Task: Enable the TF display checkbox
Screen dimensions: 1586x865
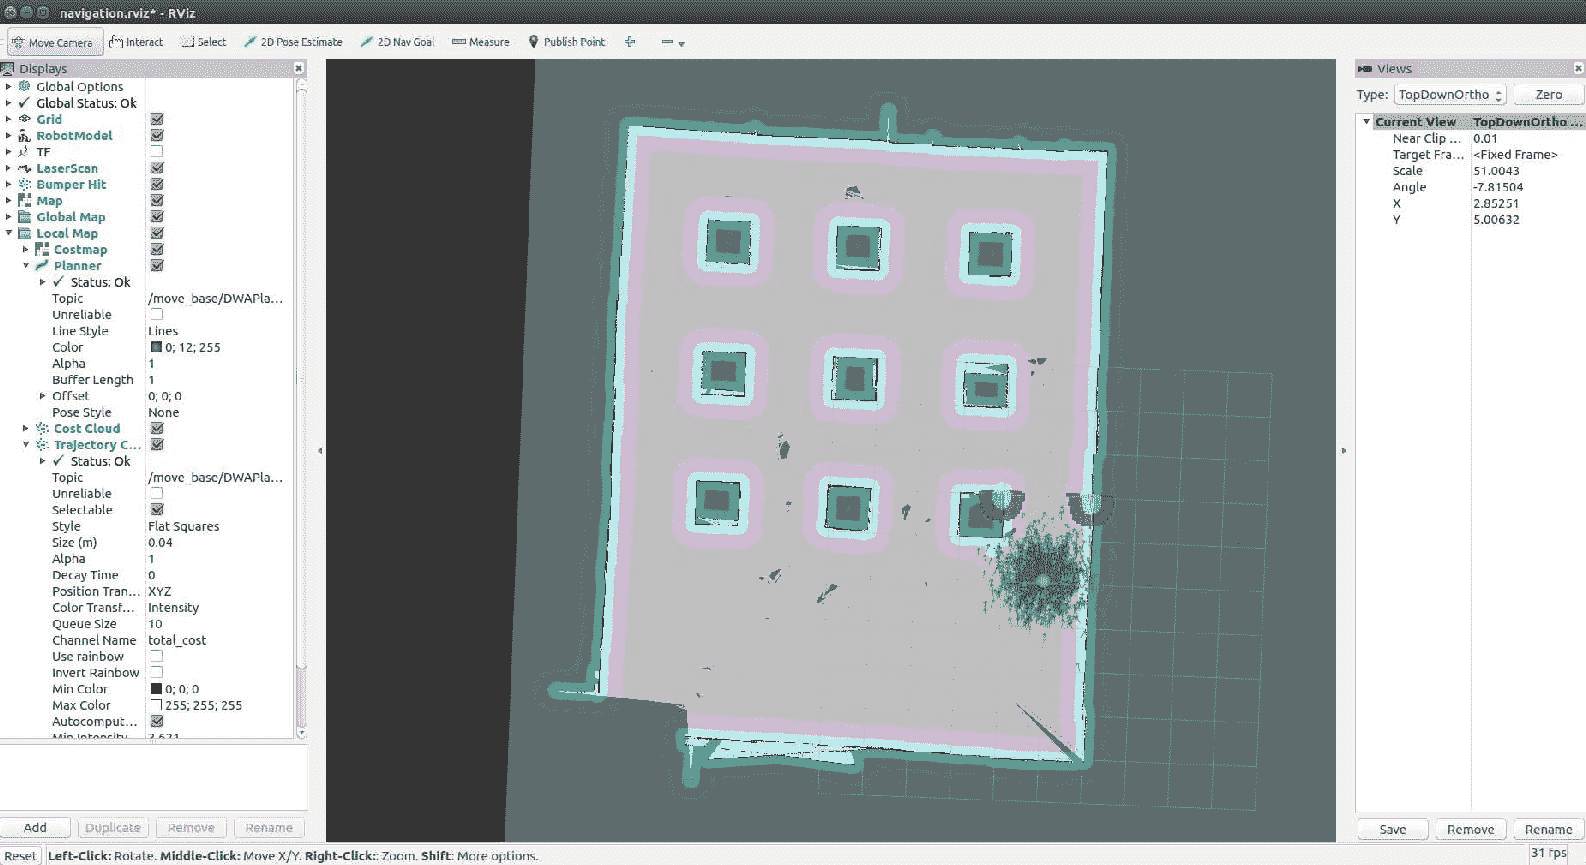Action: point(157,152)
